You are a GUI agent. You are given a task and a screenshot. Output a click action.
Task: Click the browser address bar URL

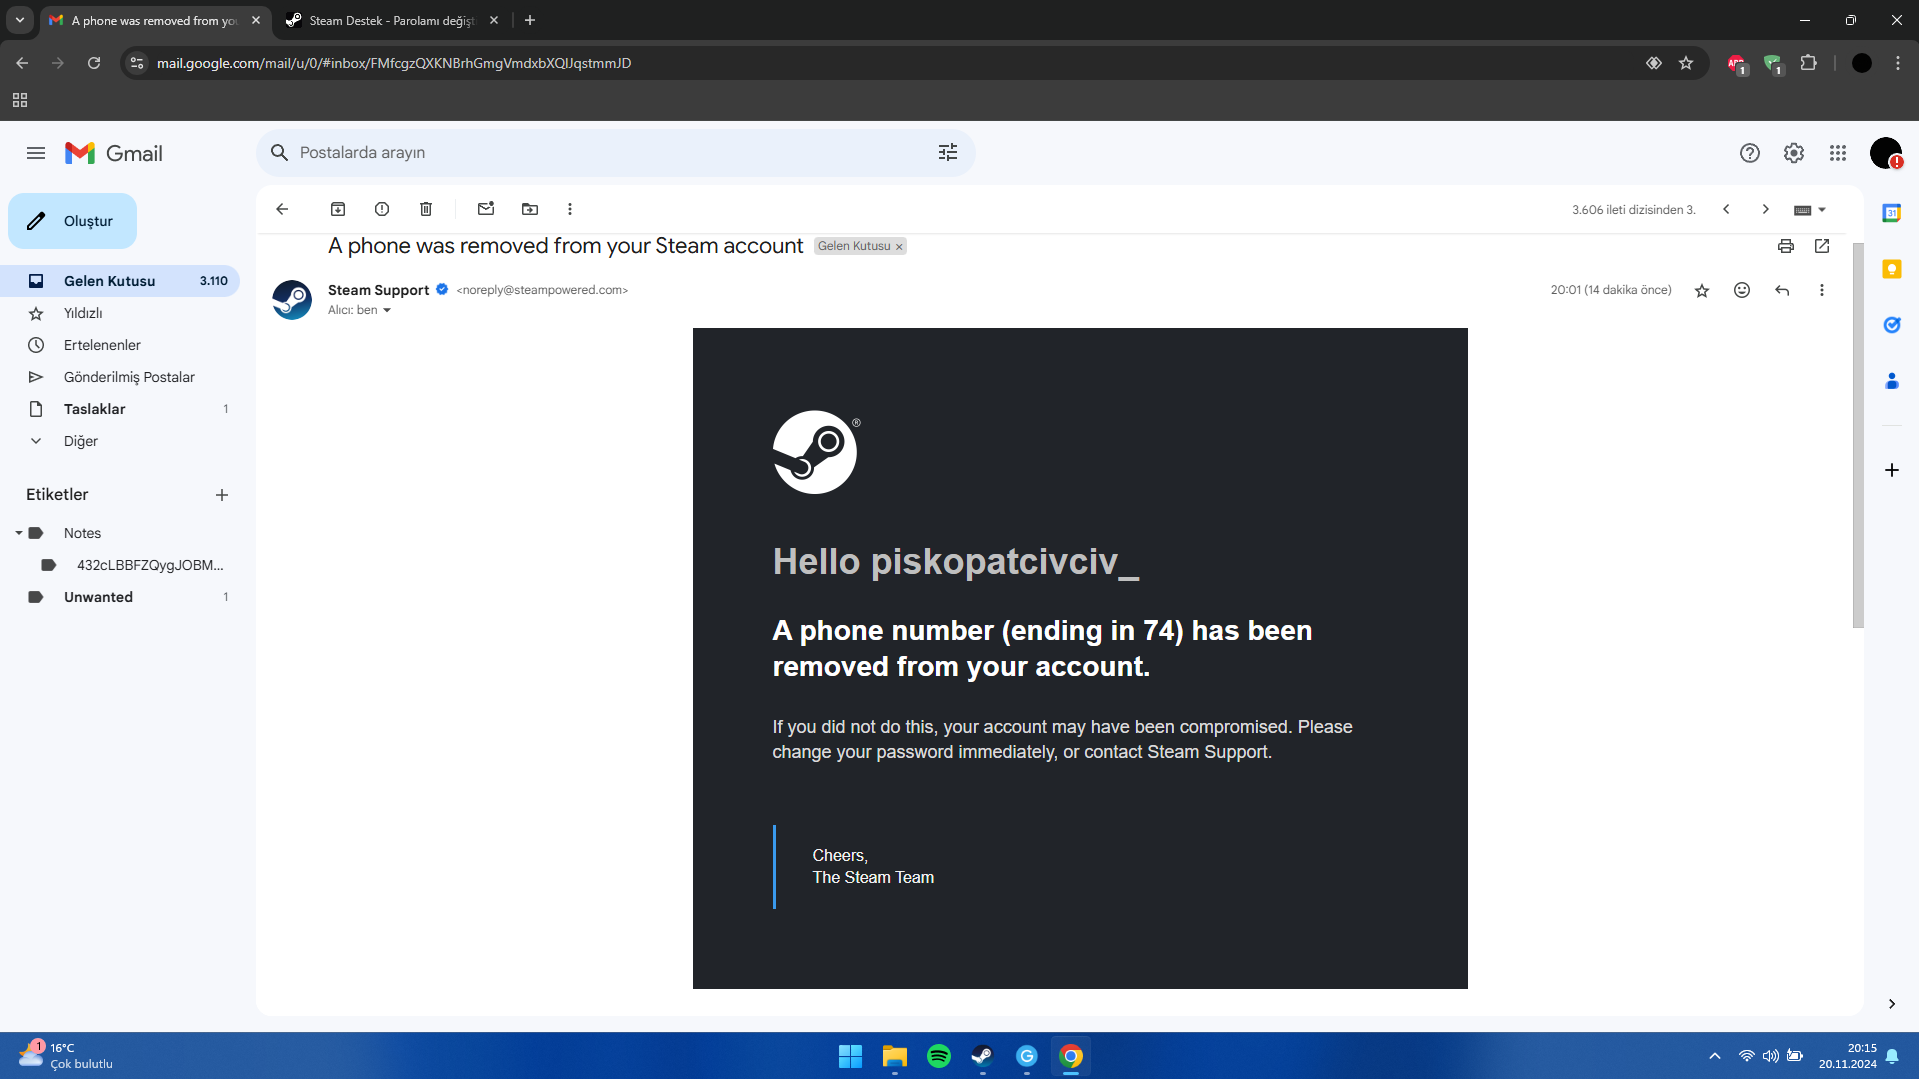[394, 63]
